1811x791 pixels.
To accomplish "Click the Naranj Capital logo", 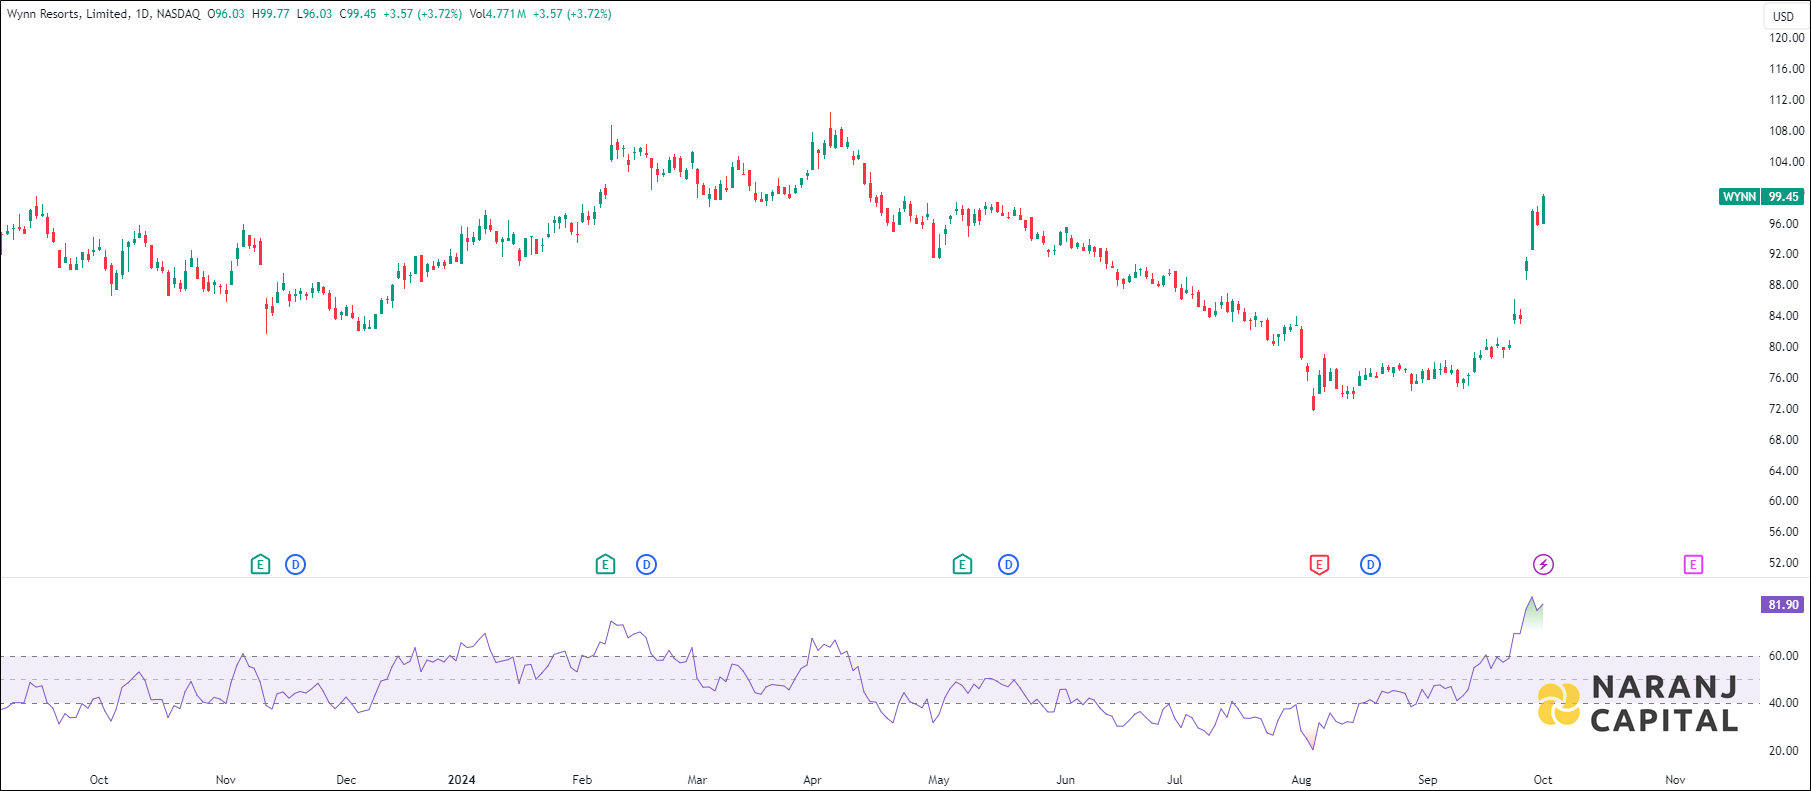I will [x=1637, y=704].
